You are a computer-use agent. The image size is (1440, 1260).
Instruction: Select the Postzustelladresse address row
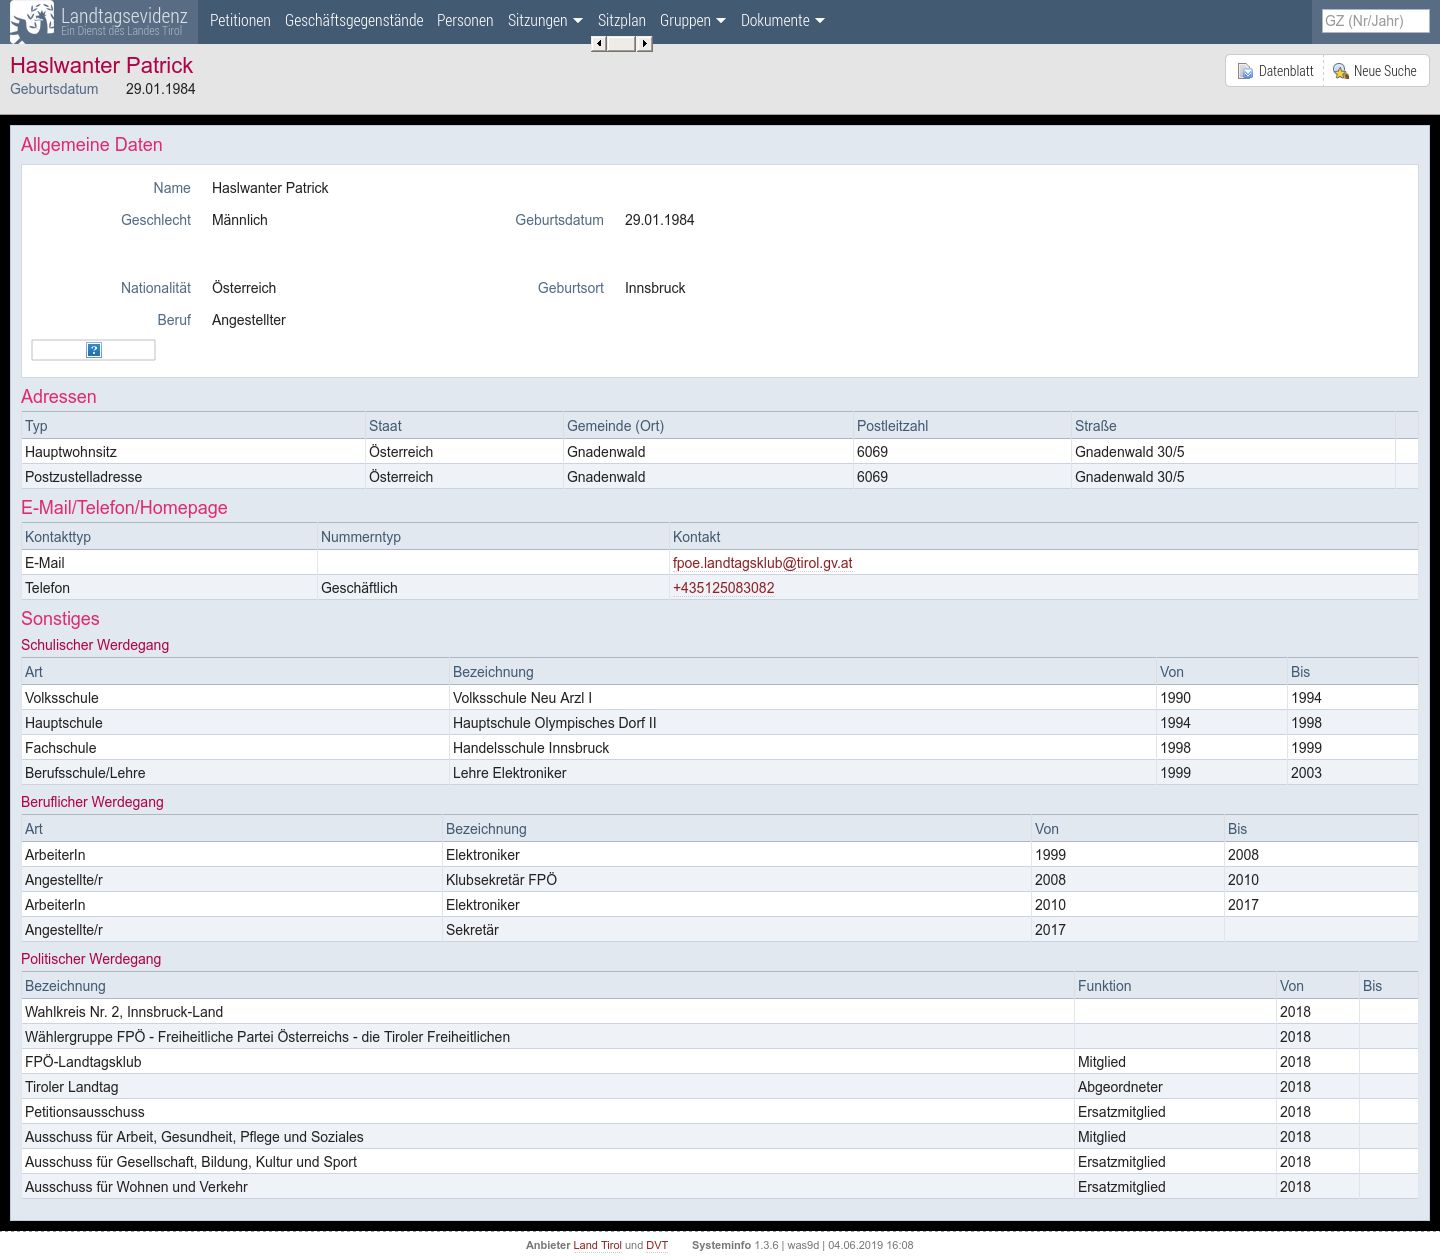coord(719,477)
